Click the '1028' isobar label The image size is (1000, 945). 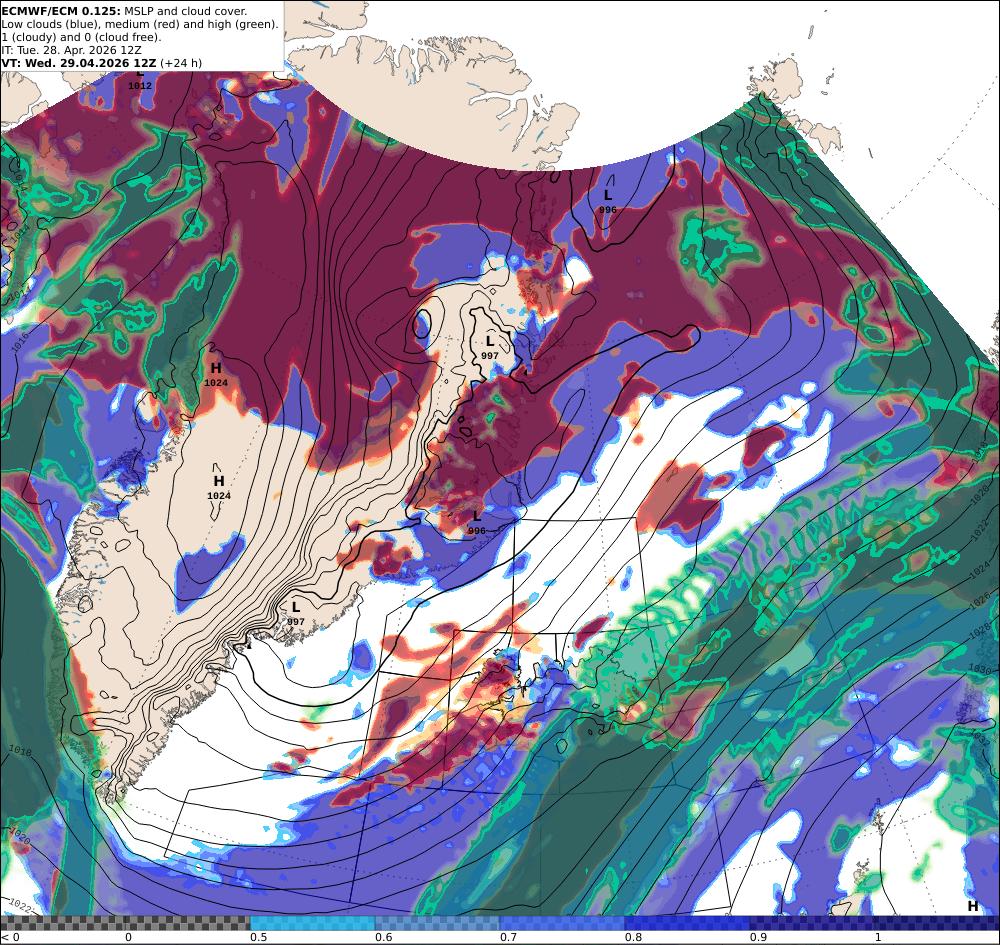click(980, 631)
